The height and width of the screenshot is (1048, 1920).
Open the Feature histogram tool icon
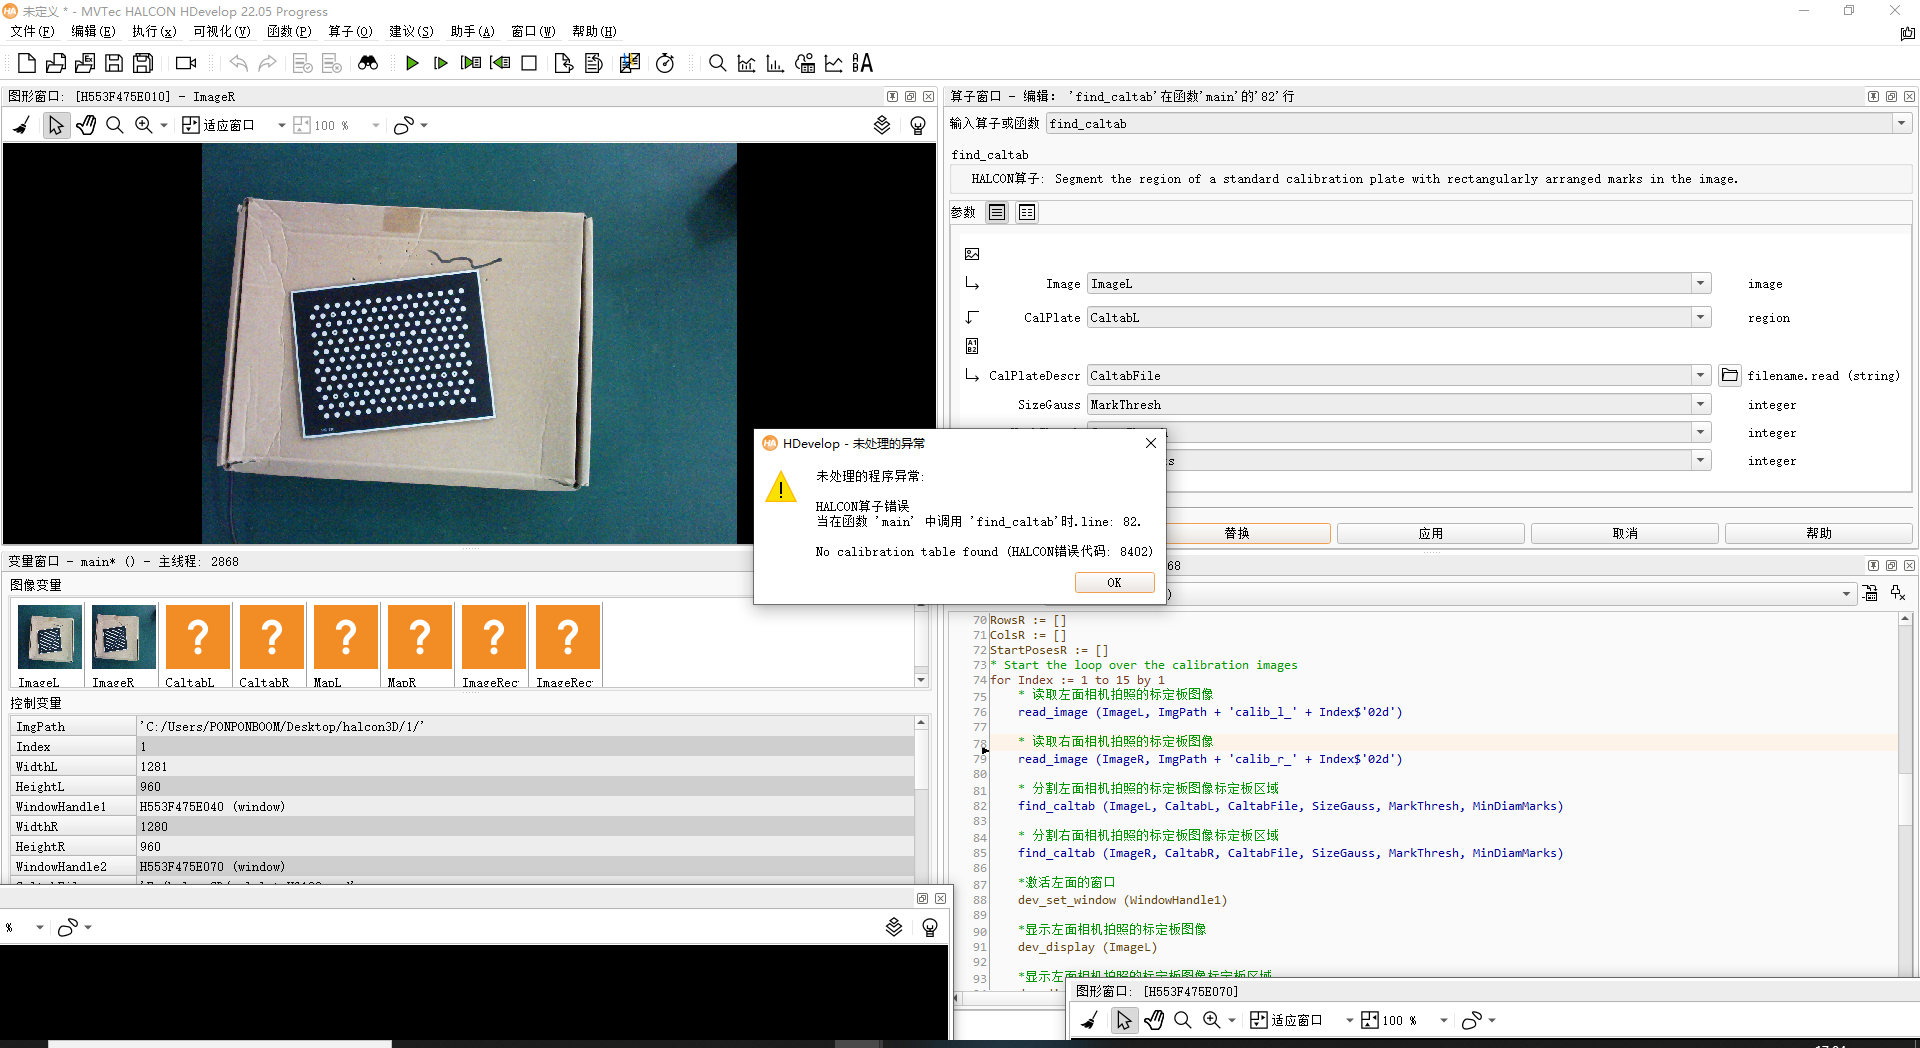coord(775,63)
